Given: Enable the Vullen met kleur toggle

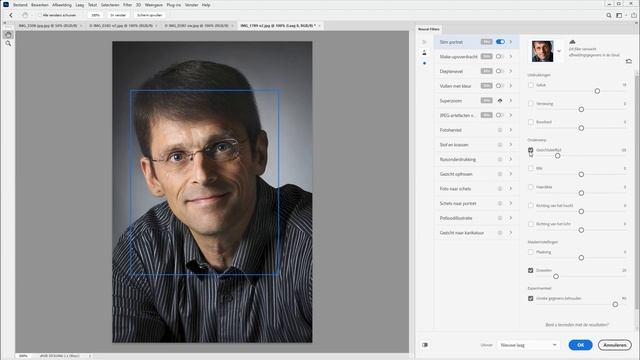Looking at the screenshot, I should coord(500,86).
